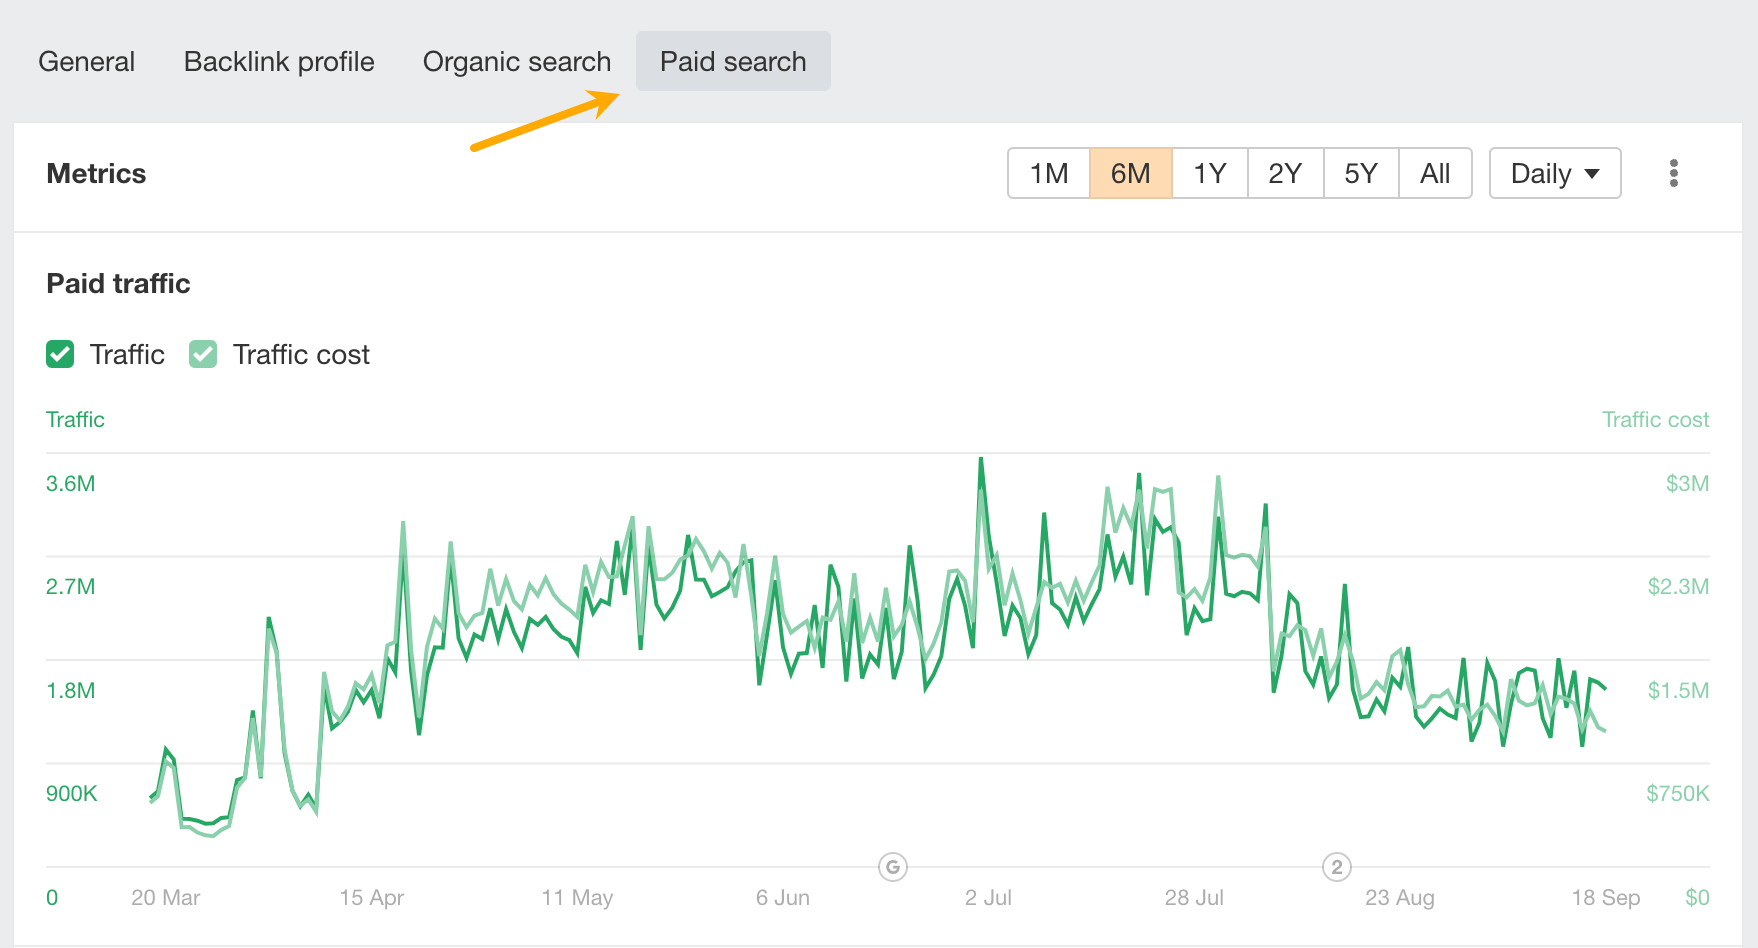This screenshot has height=948, width=1758.
Task: Go to the Organic search tab
Action: coord(516,61)
